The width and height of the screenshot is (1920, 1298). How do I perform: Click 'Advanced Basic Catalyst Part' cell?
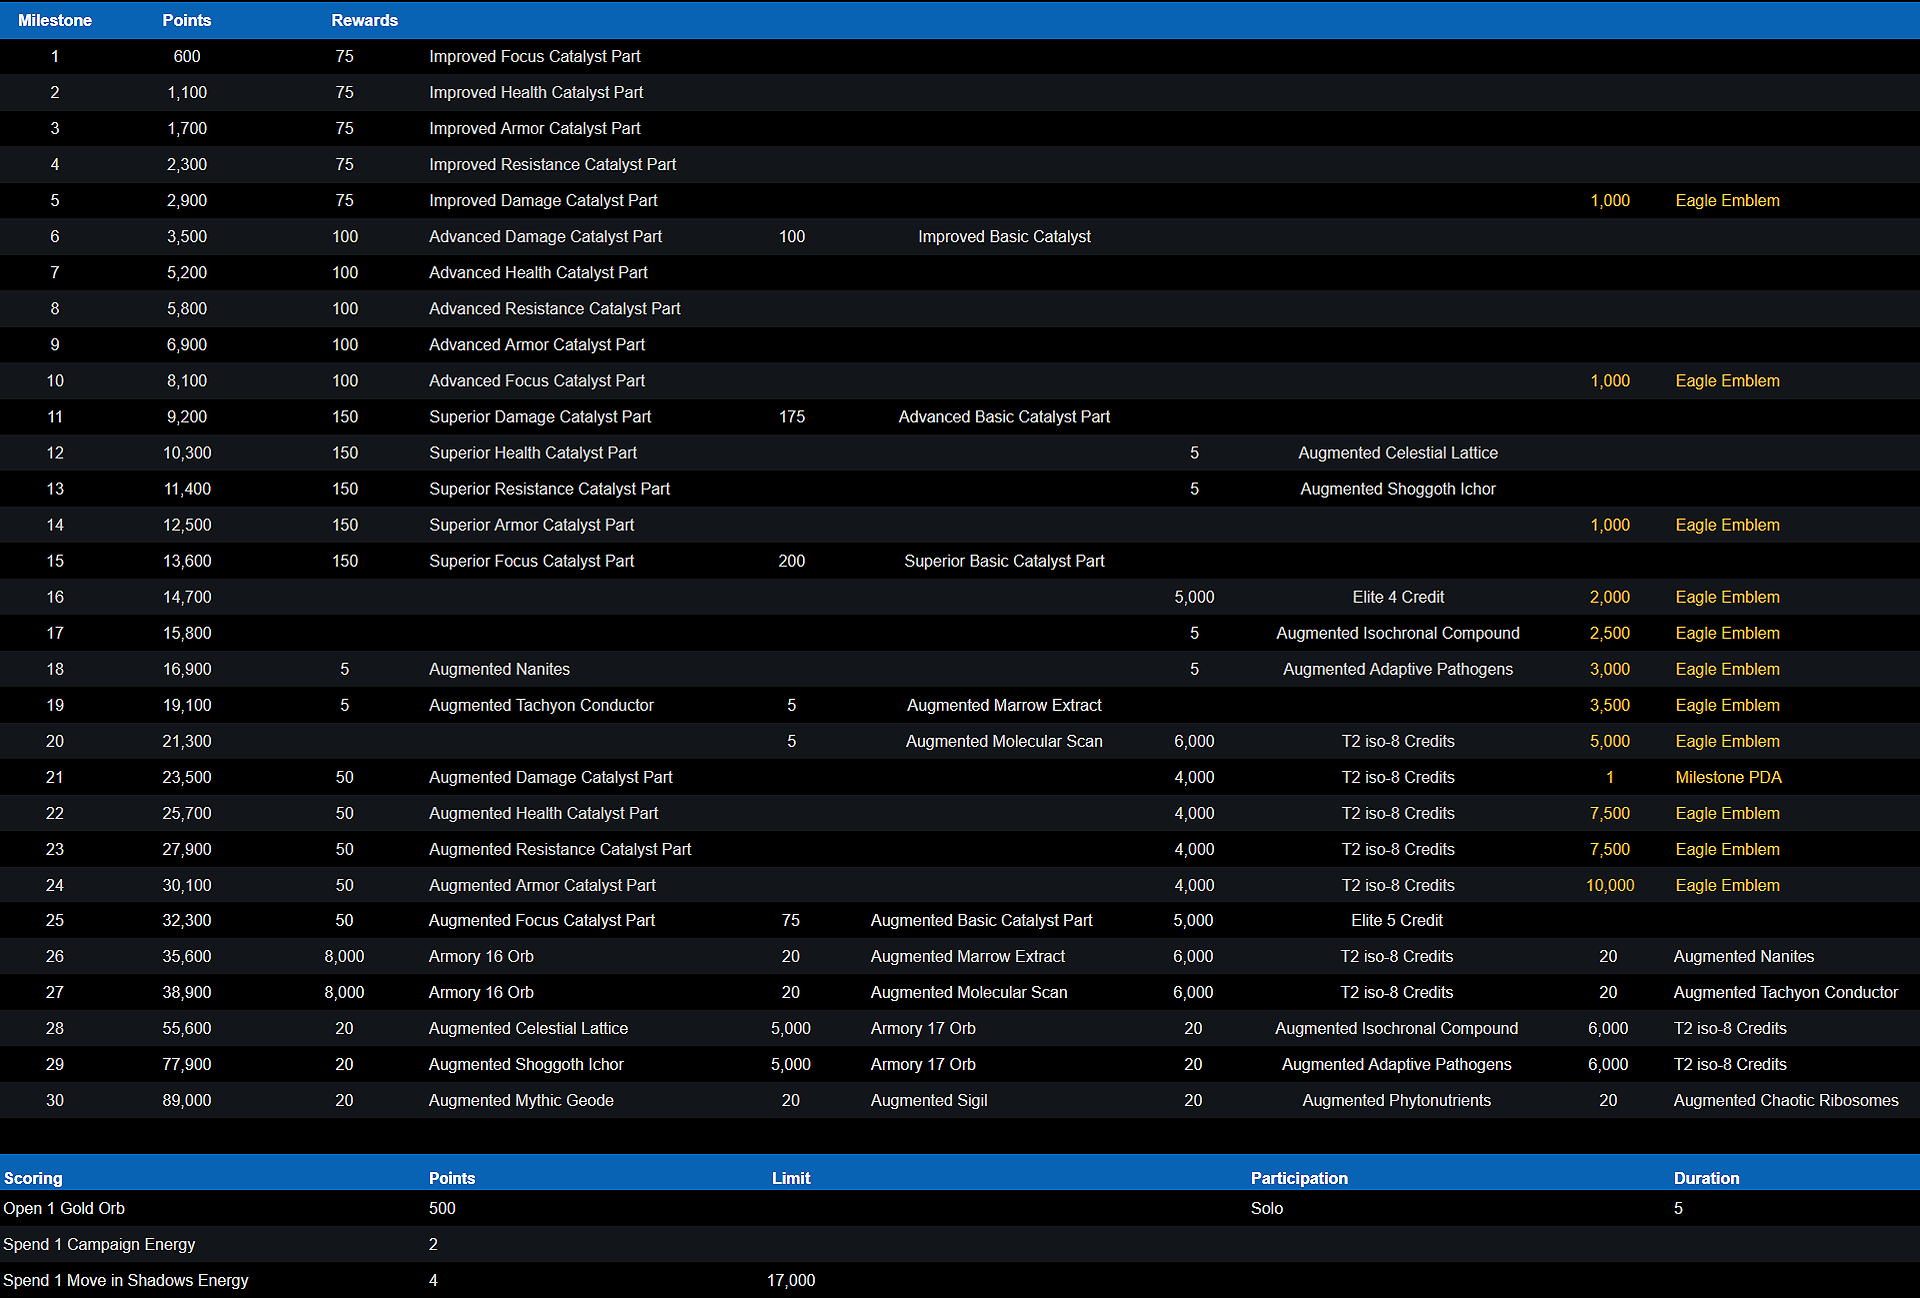coord(1005,417)
